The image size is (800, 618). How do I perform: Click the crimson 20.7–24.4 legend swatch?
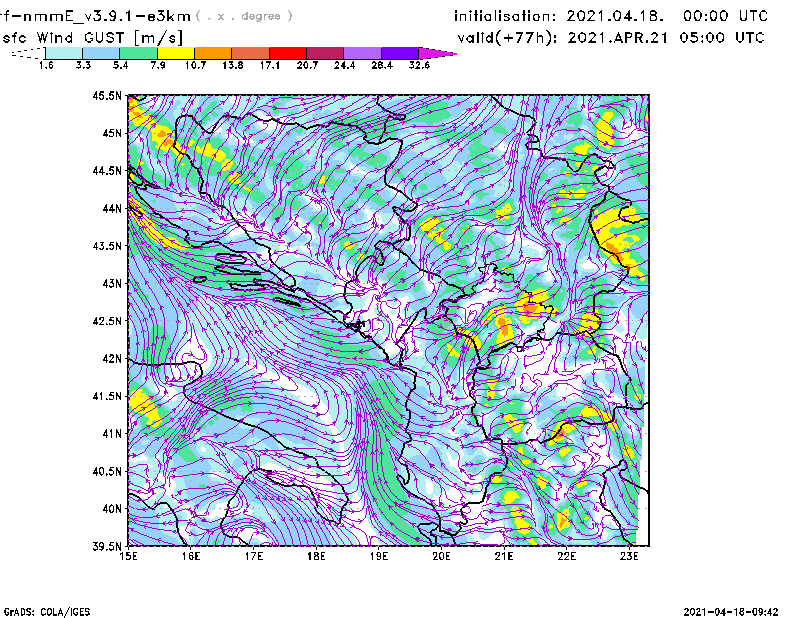[325, 53]
